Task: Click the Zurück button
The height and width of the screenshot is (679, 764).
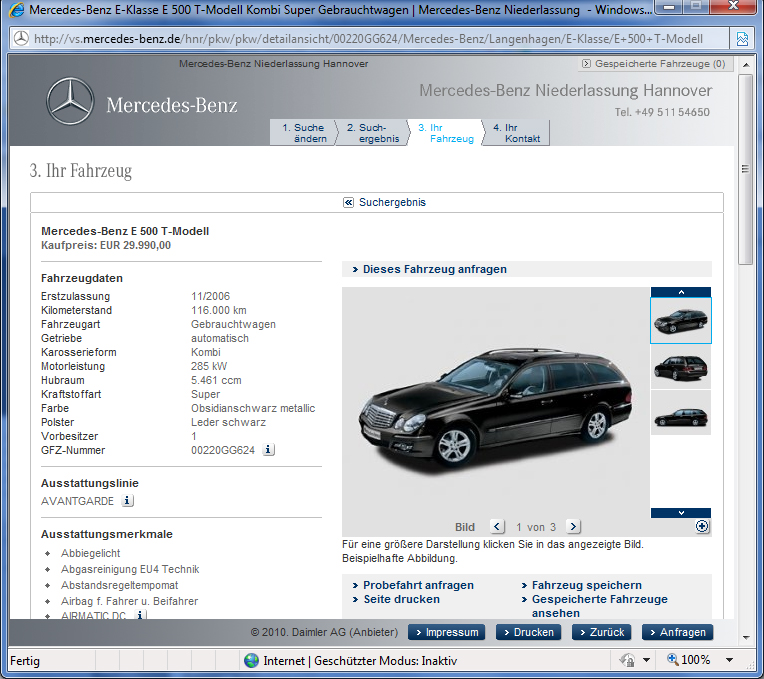Action: (x=601, y=632)
